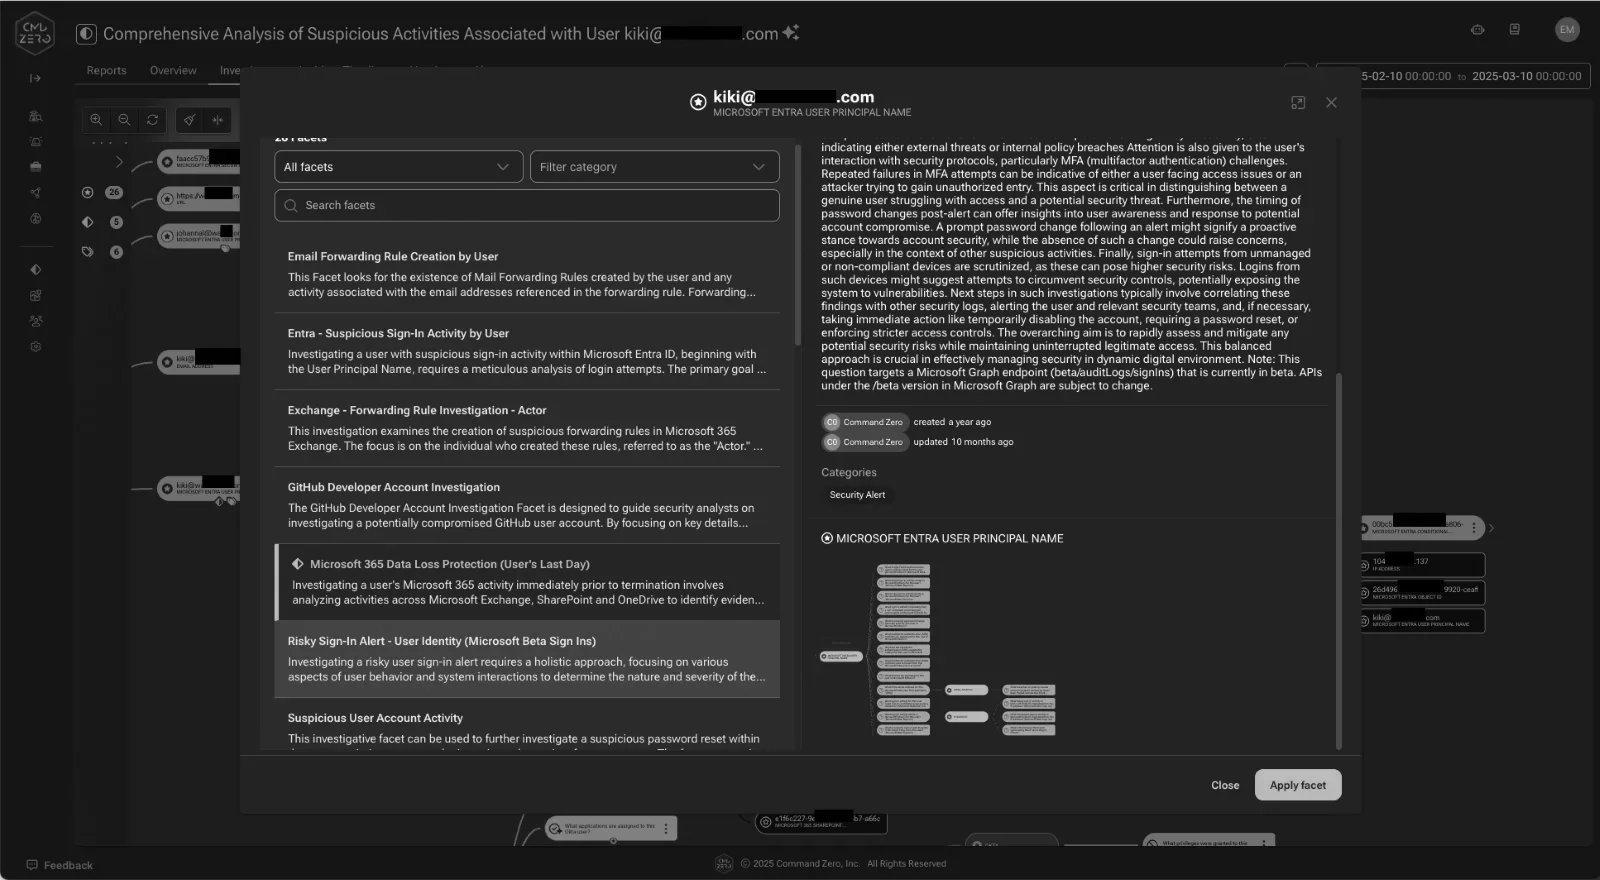
Task: Switch to the Reports tab
Action: pos(106,71)
